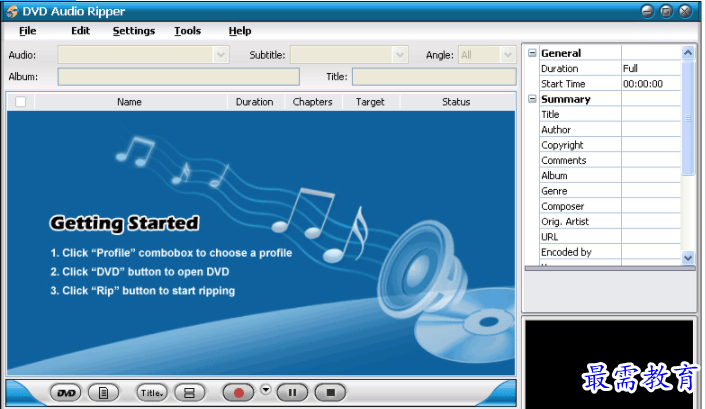Collapse the General properties section
Viewport: 706px width, 409px height.
[x=532, y=53]
